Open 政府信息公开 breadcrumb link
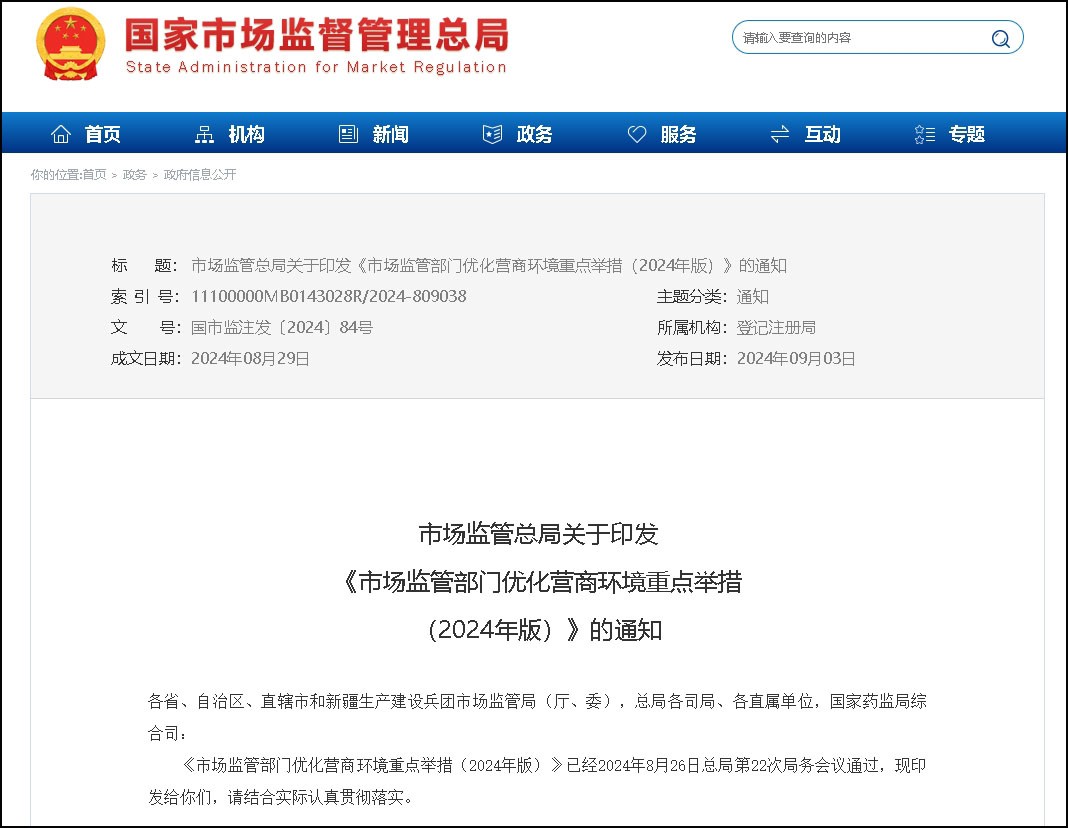This screenshot has width=1068, height=828. pyautogui.click(x=200, y=174)
